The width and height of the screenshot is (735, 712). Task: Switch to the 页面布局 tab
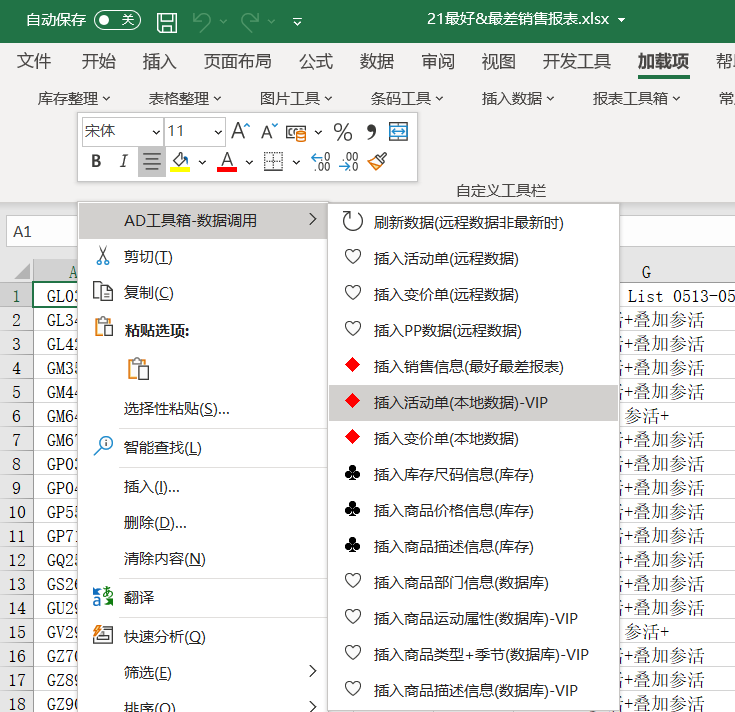tap(237, 61)
